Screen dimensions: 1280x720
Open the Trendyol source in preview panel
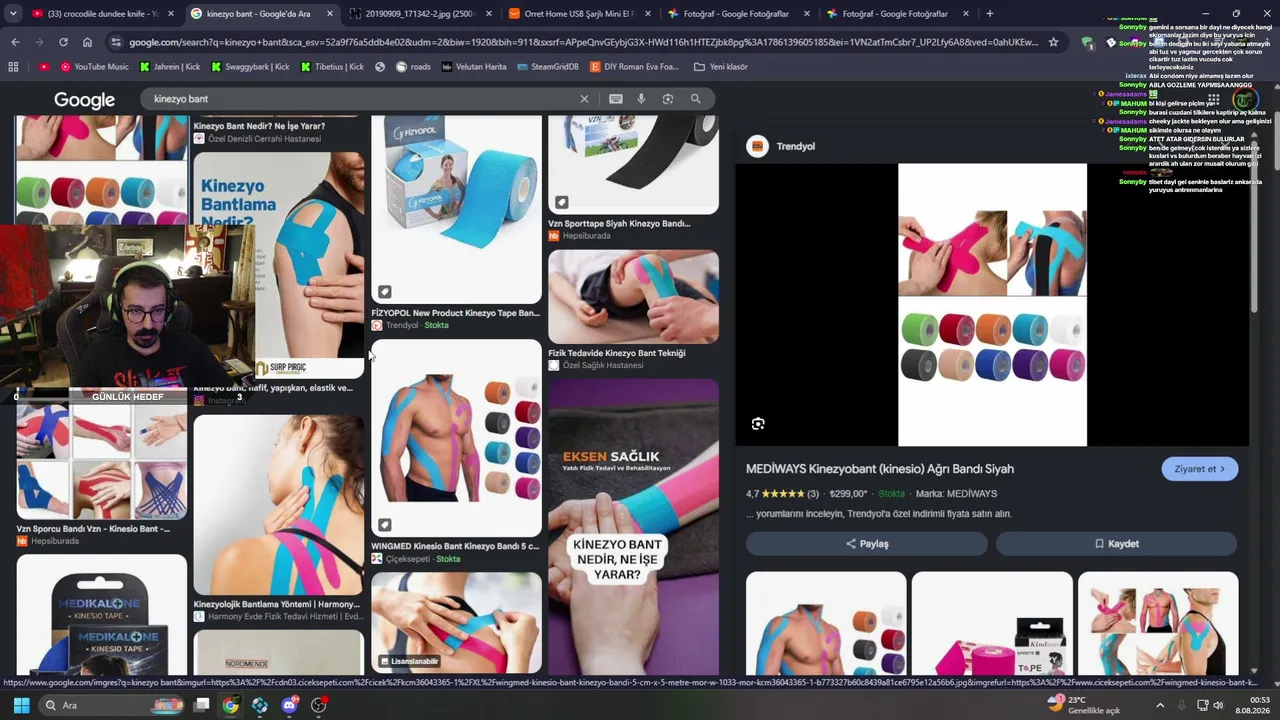click(782, 146)
